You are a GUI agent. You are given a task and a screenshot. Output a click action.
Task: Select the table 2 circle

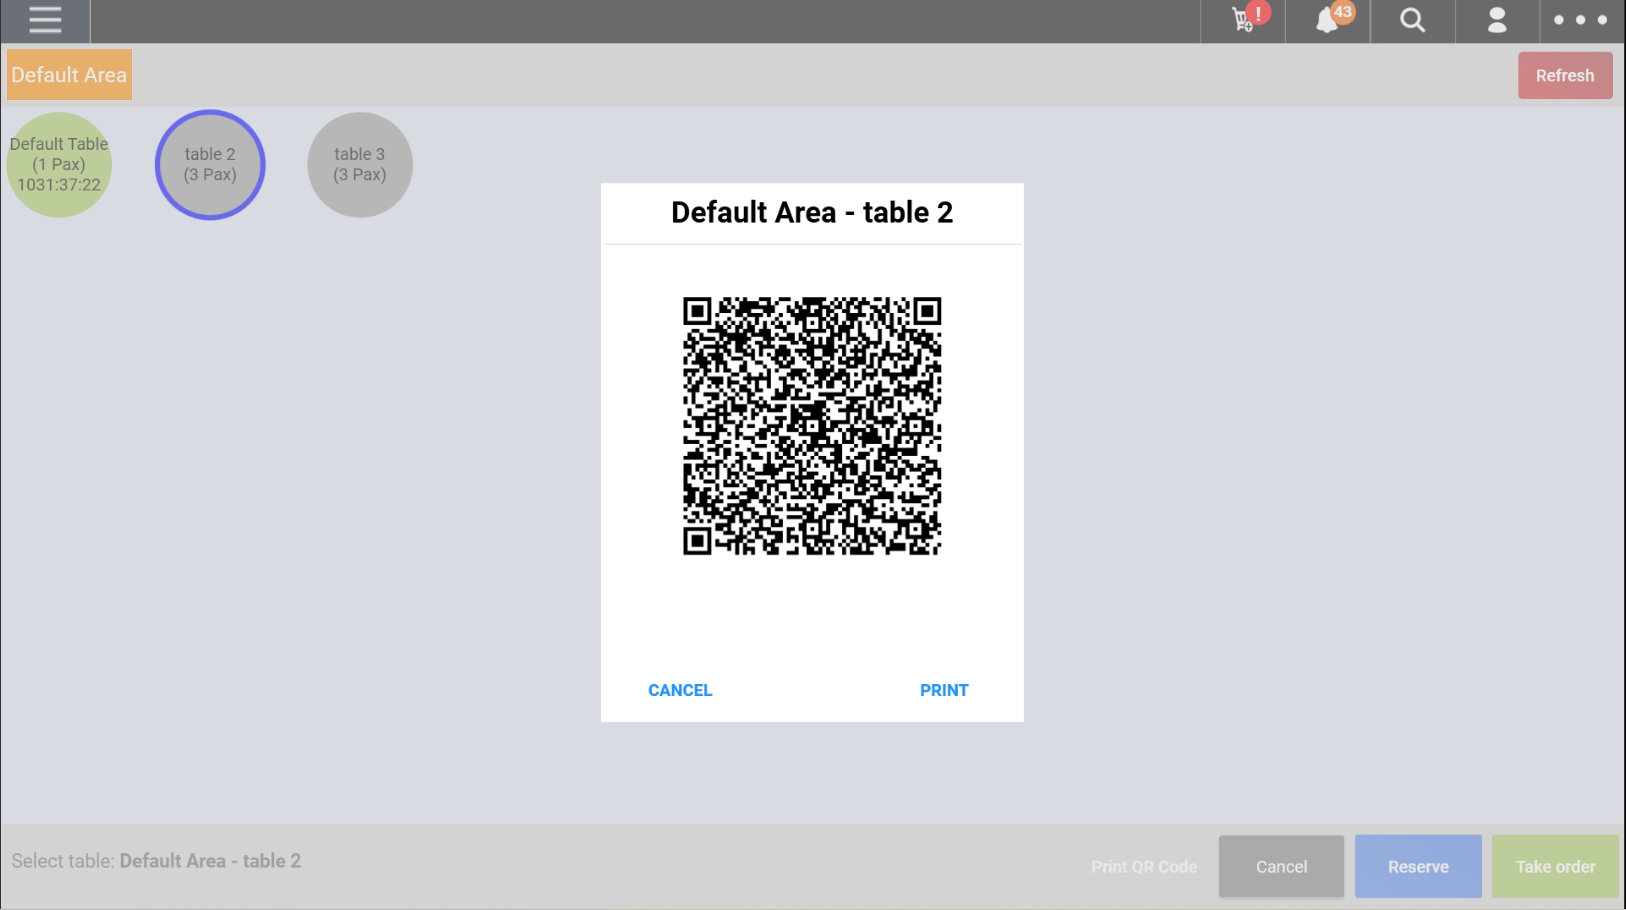point(210,165)
